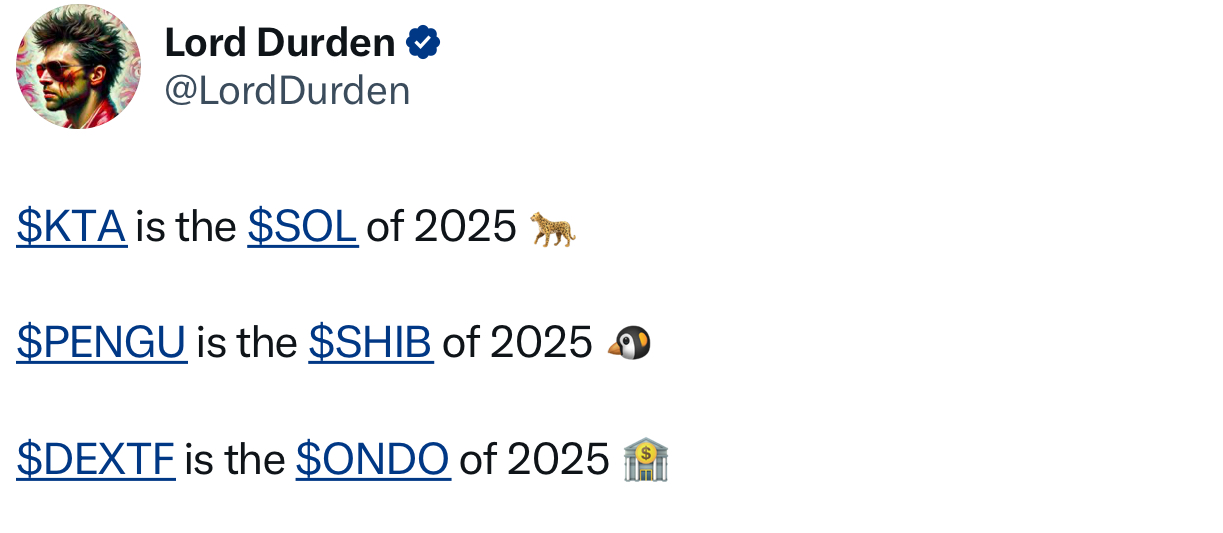The width and height of the screenshot is (1223, 533).
Task: Open the $DEXTF cashtag link
Action: [x=95, y=460]
